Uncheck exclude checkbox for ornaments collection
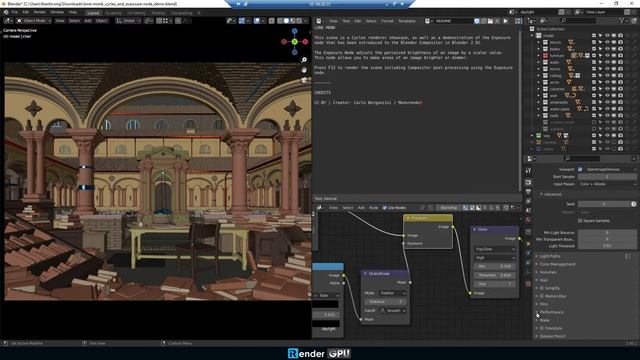The image size is (640, 360). pyautogui.click(x=594, y=102)
